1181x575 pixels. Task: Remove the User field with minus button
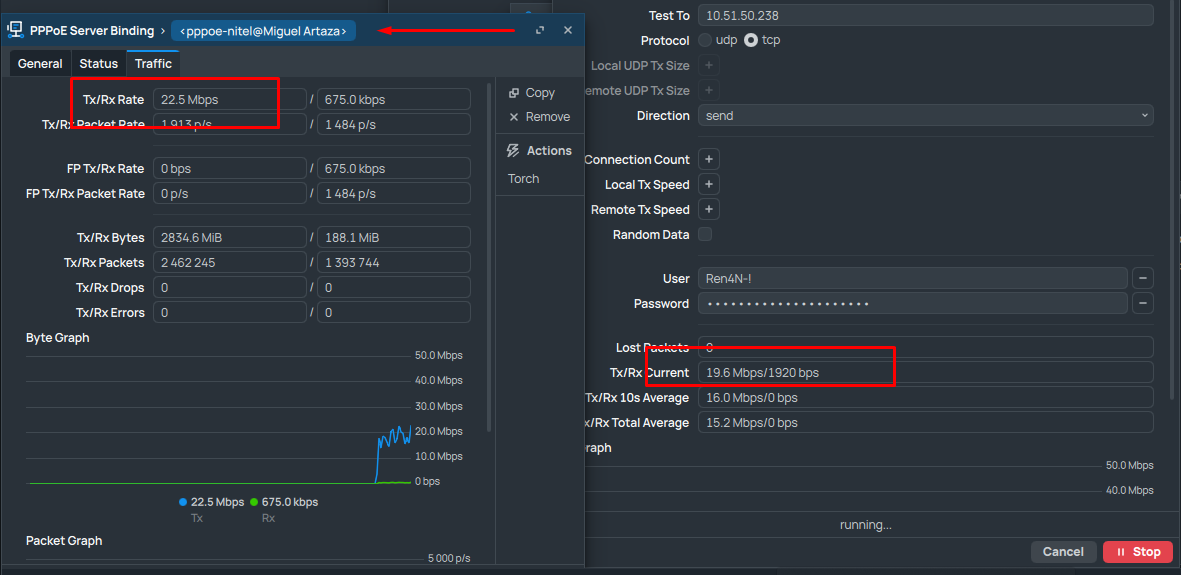(1142, 279)
